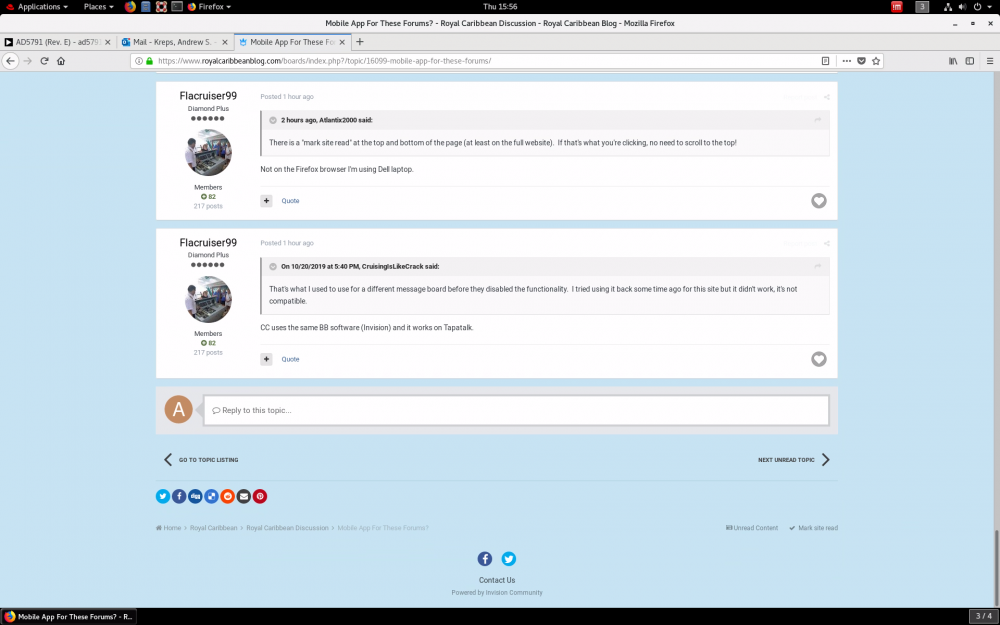Select the Mobile App For These Forums tab
Image resolution: width=1000 pixels, height=625 pixels.
point(293,42)
